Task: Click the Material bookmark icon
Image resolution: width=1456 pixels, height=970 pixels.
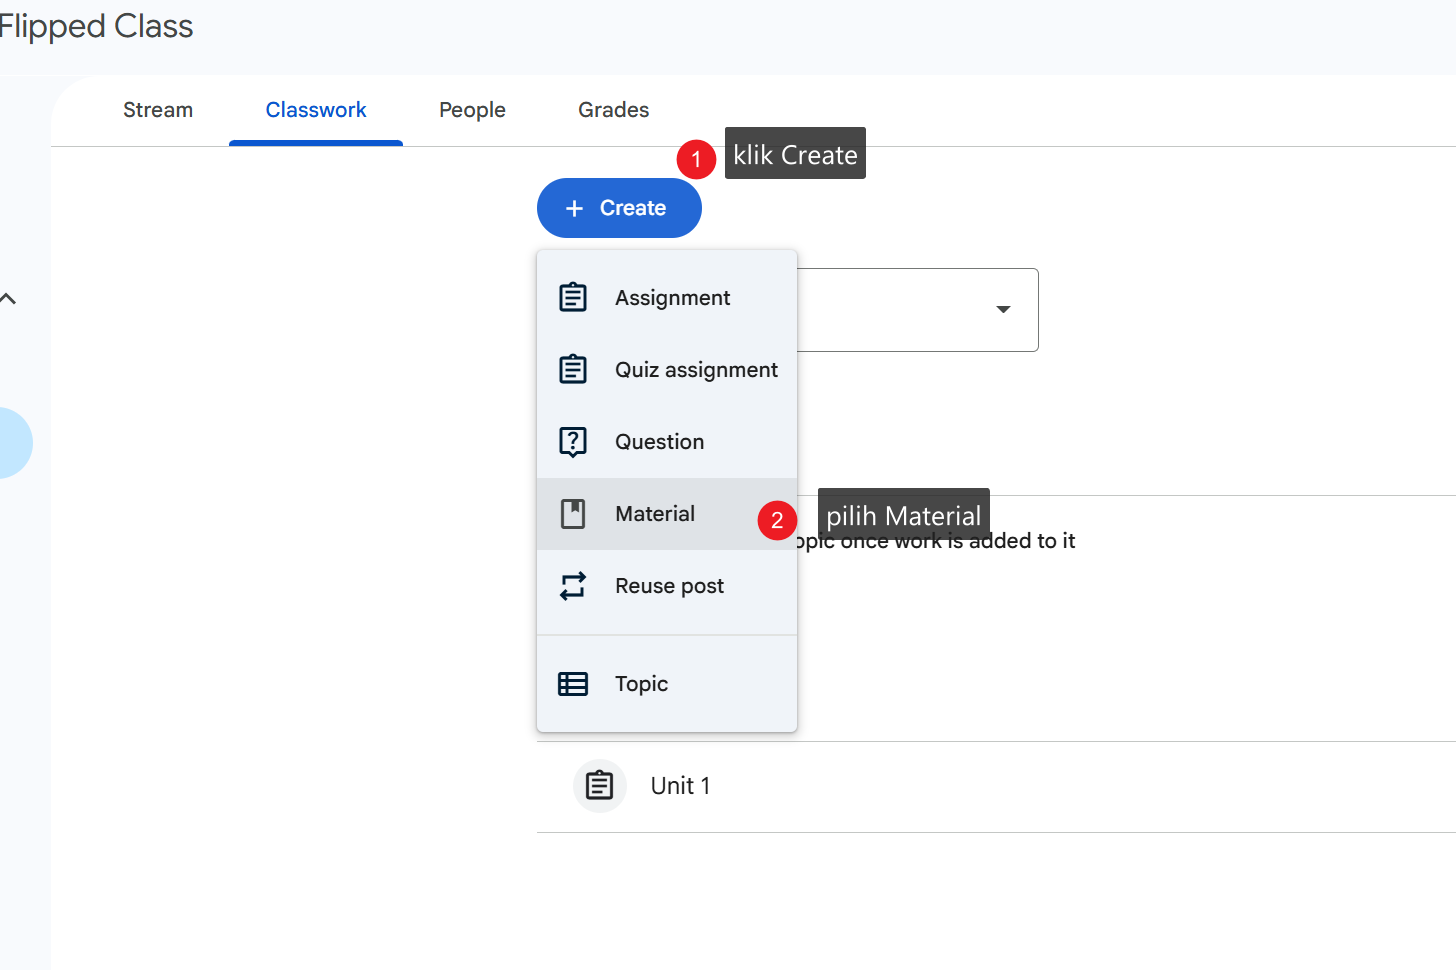Action: click(x=573, y=514)
